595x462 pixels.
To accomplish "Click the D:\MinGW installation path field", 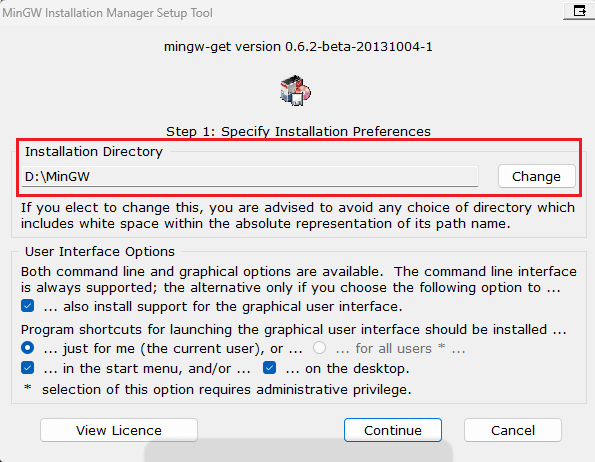I will 250,176.
